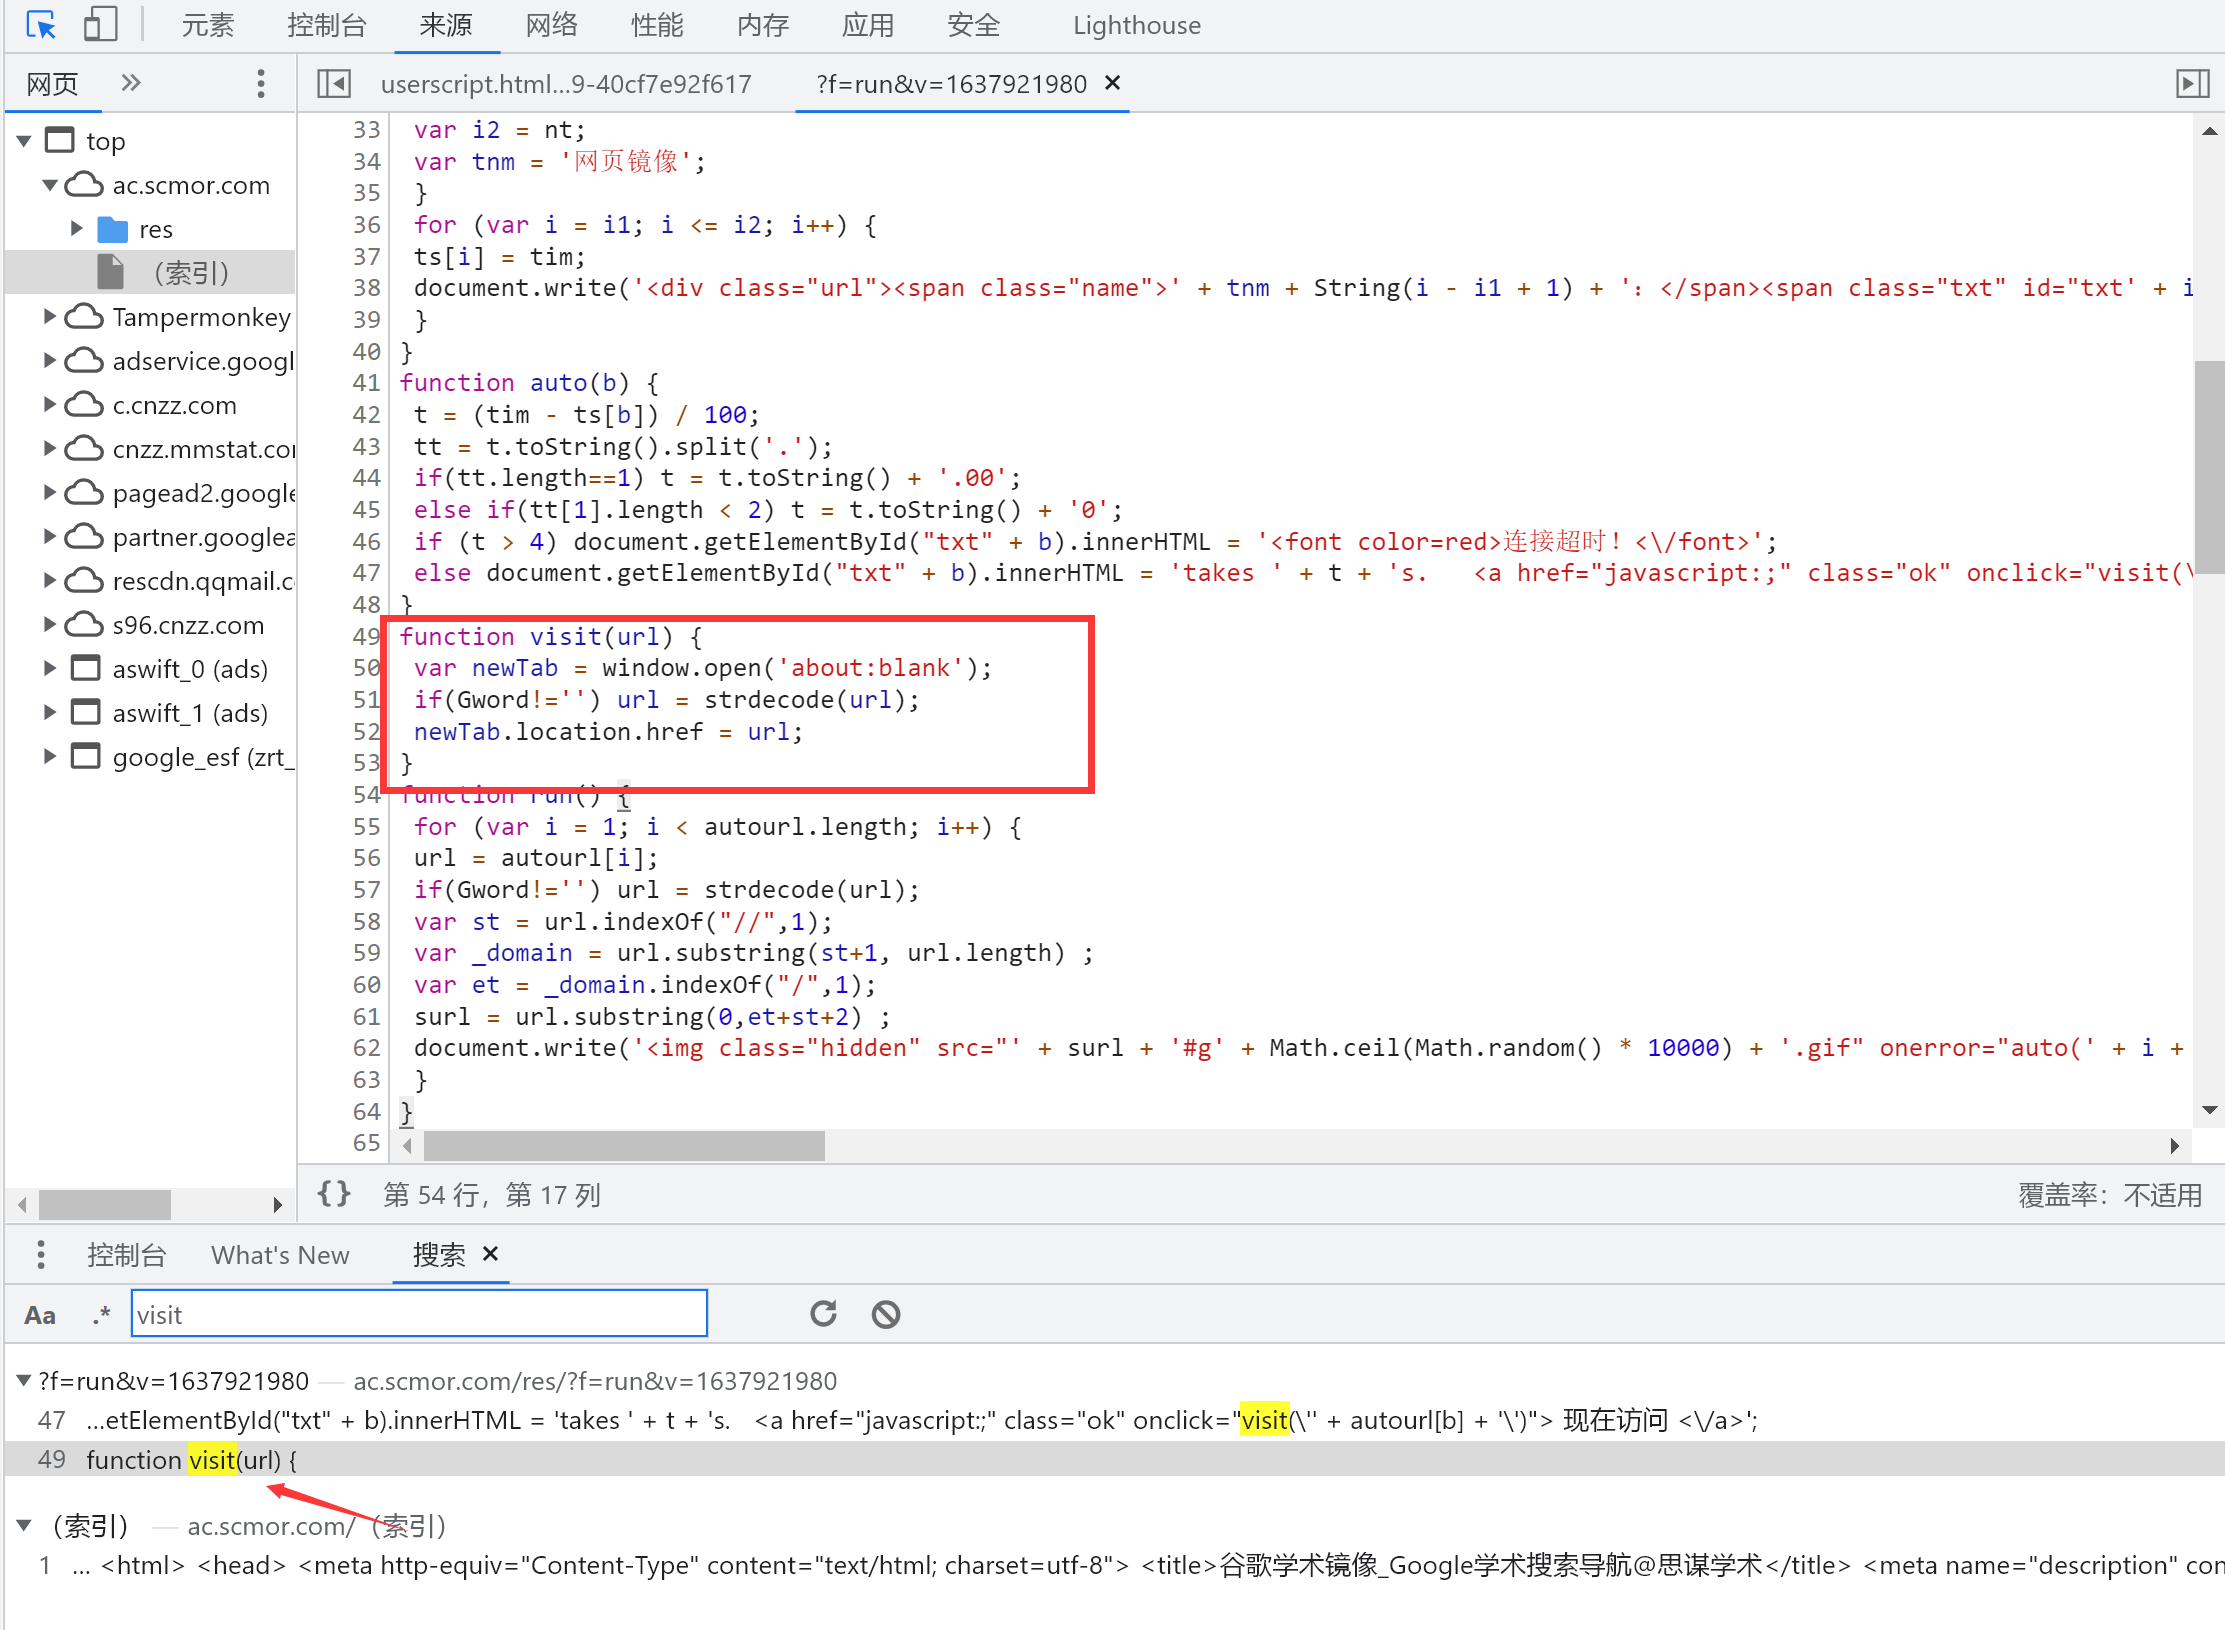Toggle the debugger sidebar pane
This screenshot has width=2225, height=1630.
tap(2192, 84)
